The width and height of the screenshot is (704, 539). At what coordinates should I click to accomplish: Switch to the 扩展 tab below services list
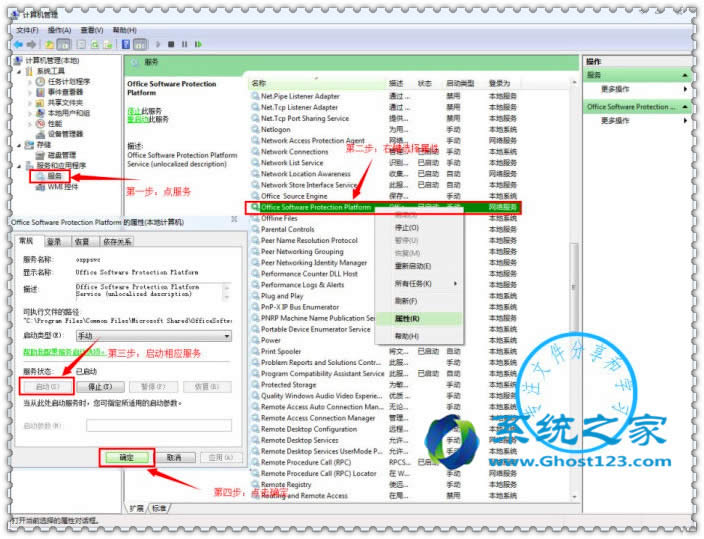coord(136,508)
